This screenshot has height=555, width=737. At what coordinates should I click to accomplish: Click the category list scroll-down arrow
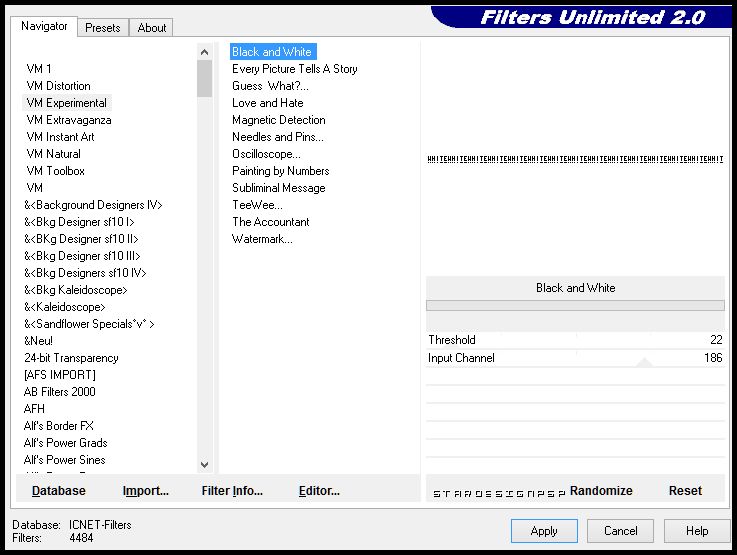pyautogui.click(x=204, y=465)
